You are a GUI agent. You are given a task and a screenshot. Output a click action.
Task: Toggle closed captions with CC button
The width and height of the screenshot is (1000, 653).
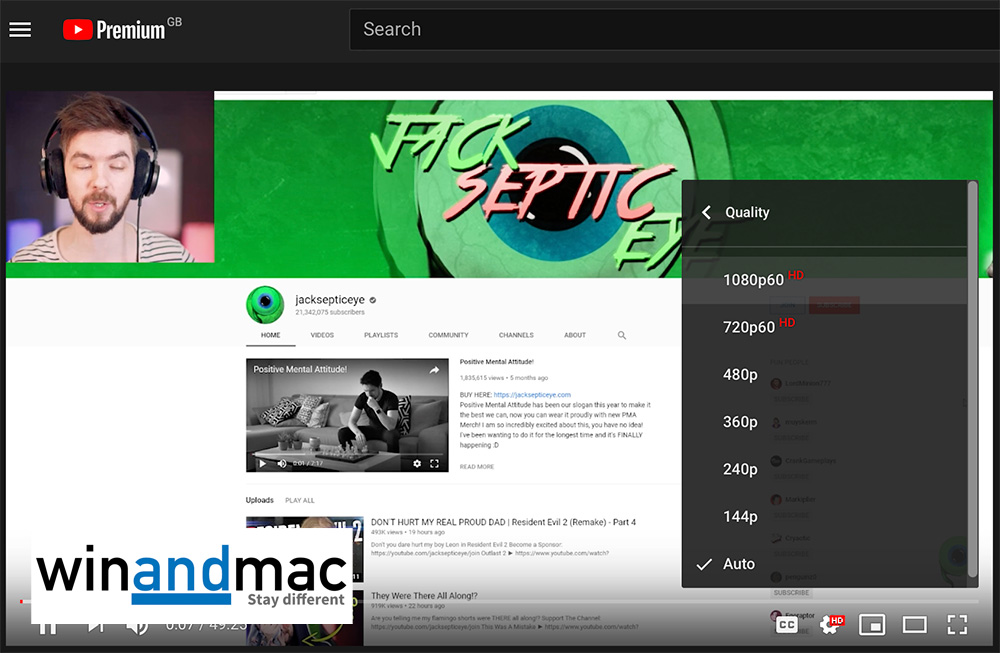tap(786, 625)
